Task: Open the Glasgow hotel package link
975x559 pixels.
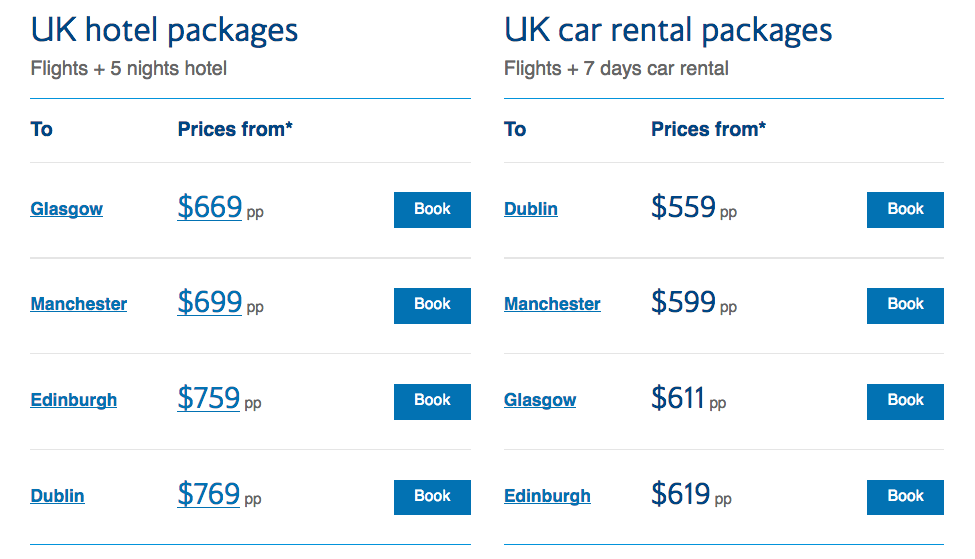Action: [x=66, y=209]
